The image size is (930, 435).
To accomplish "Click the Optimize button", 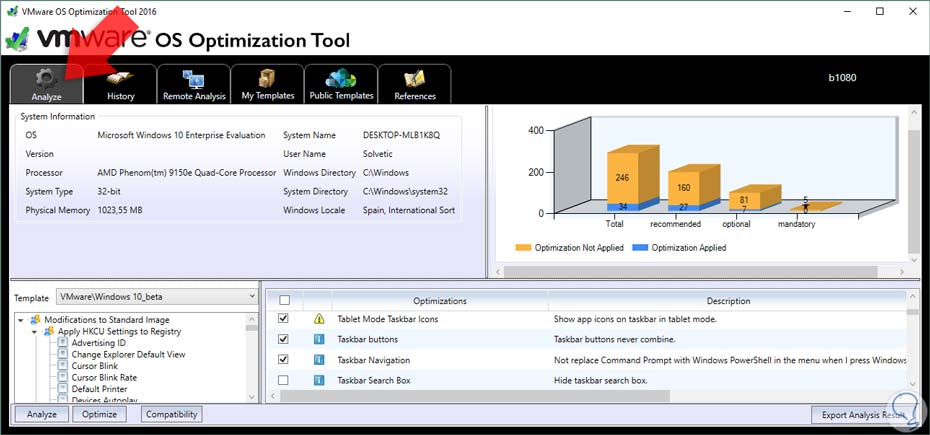I will click(x=100, y=414).
